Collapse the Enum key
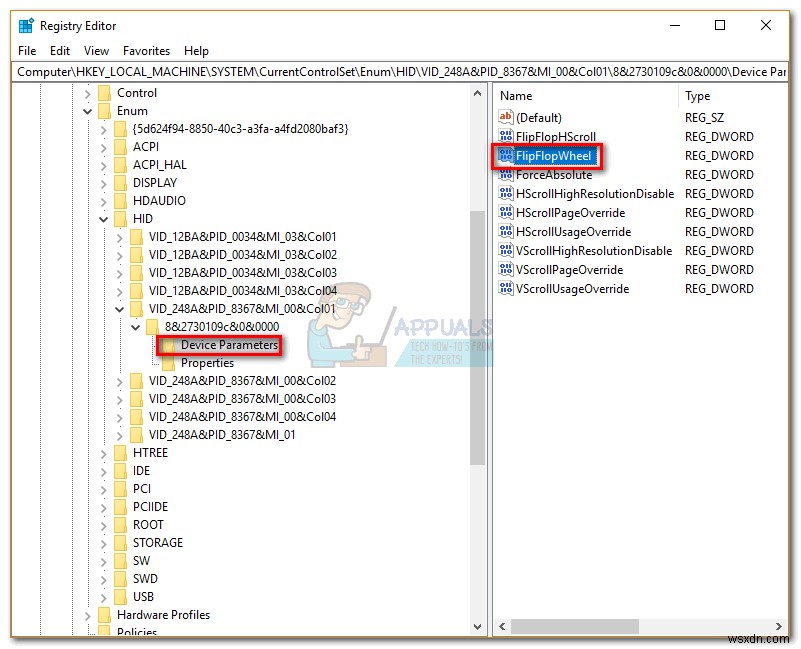The width and height of the screenshot is (801, 649). pos(87,111)
